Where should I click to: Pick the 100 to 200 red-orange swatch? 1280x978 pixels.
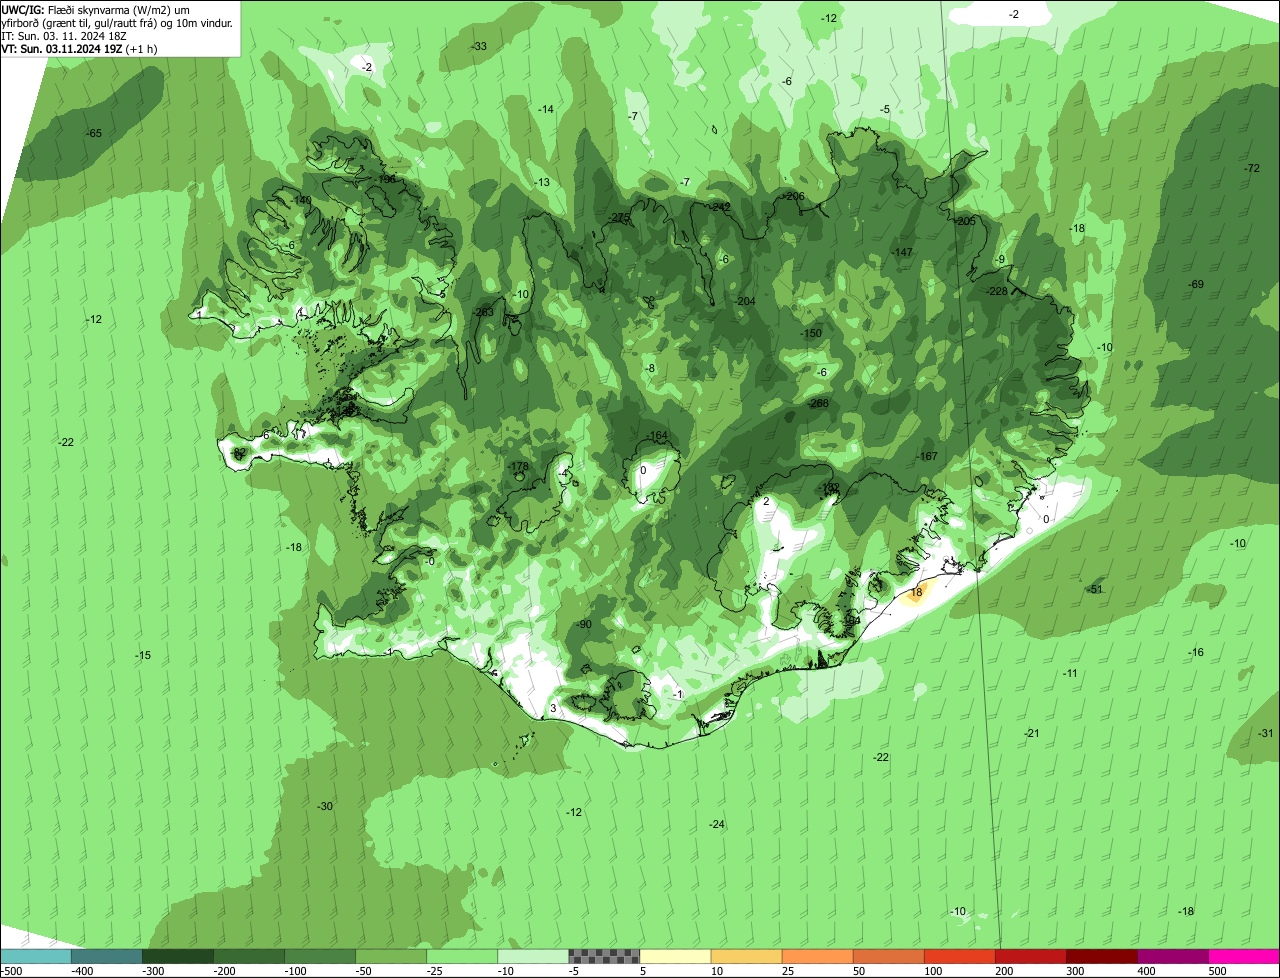coord(959,956)
